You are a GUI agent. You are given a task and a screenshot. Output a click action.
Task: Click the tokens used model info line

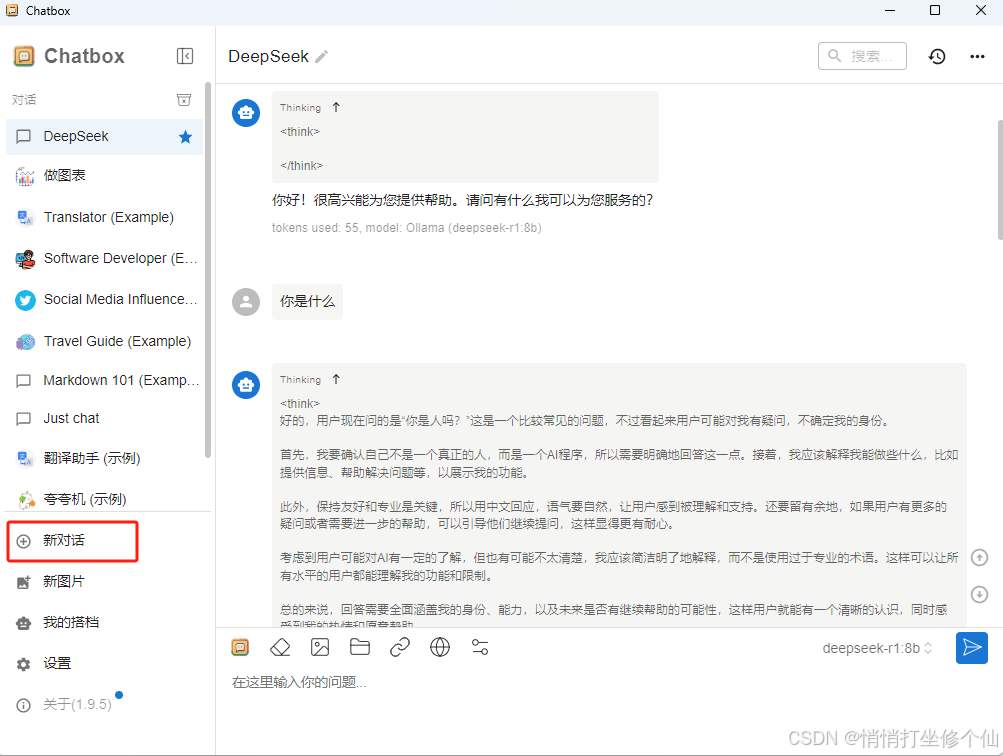pyautogui.click(x=407, y=228)
